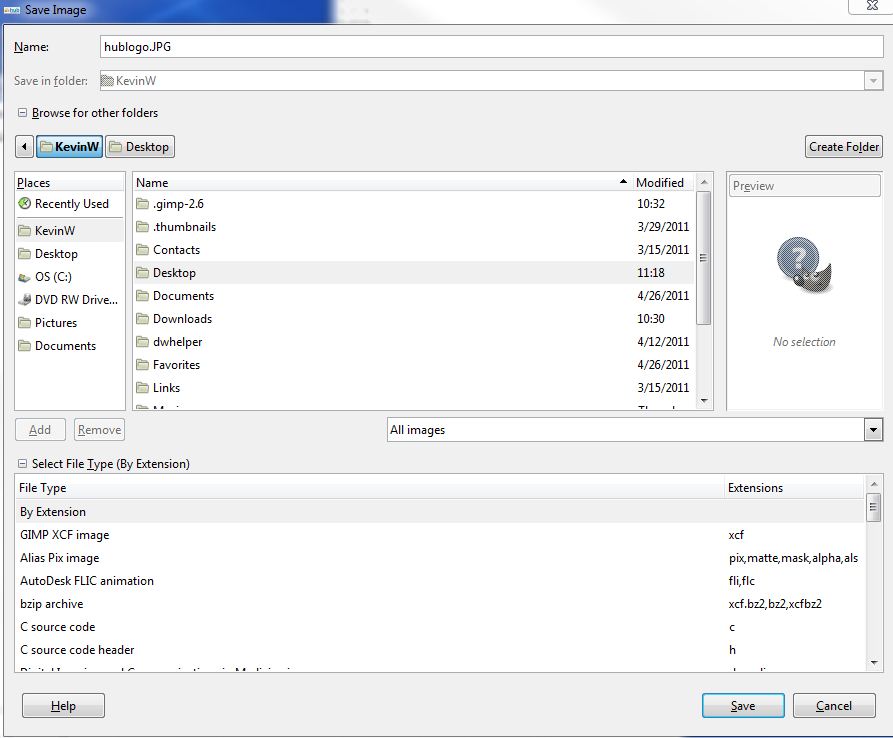Click the DVD RW Drive icon
This screenshot has height=738, width=893.
click(x=25, y=300)
